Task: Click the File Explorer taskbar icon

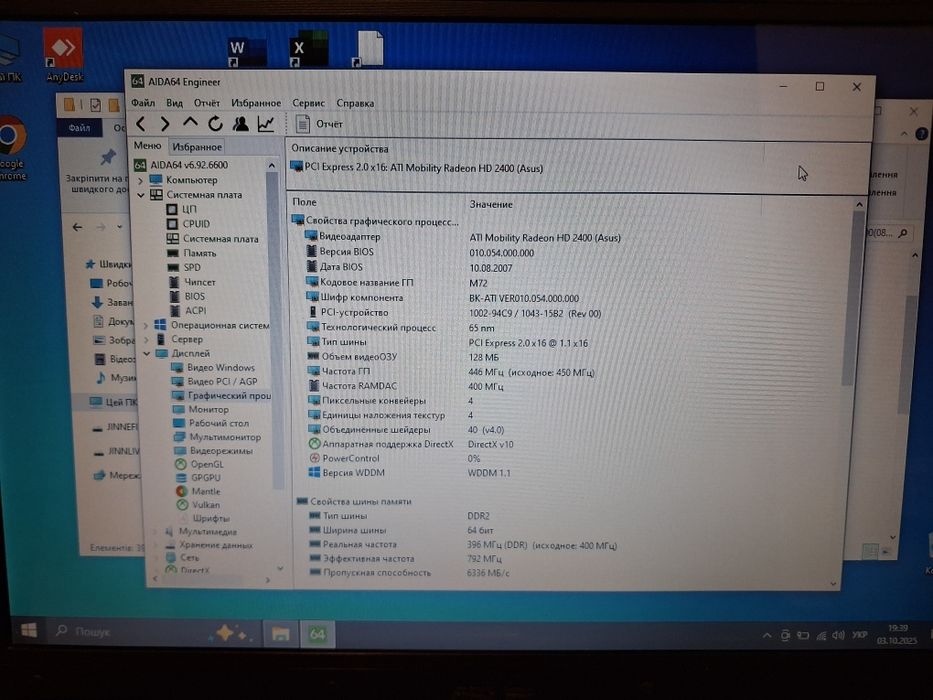Action: point(281,634)
